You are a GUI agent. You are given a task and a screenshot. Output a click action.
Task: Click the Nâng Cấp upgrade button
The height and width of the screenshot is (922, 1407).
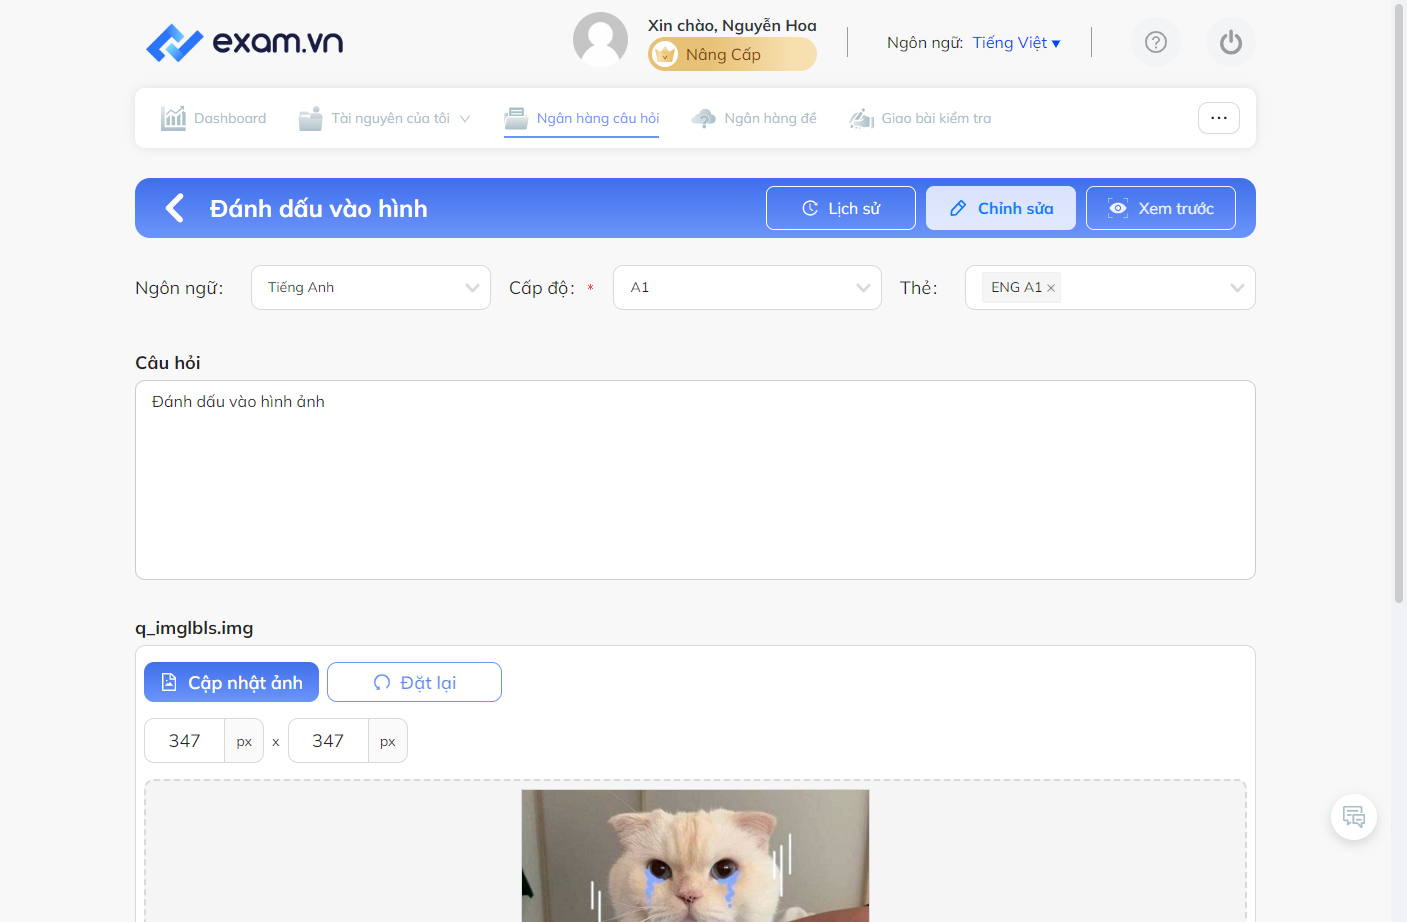point(732,54)
